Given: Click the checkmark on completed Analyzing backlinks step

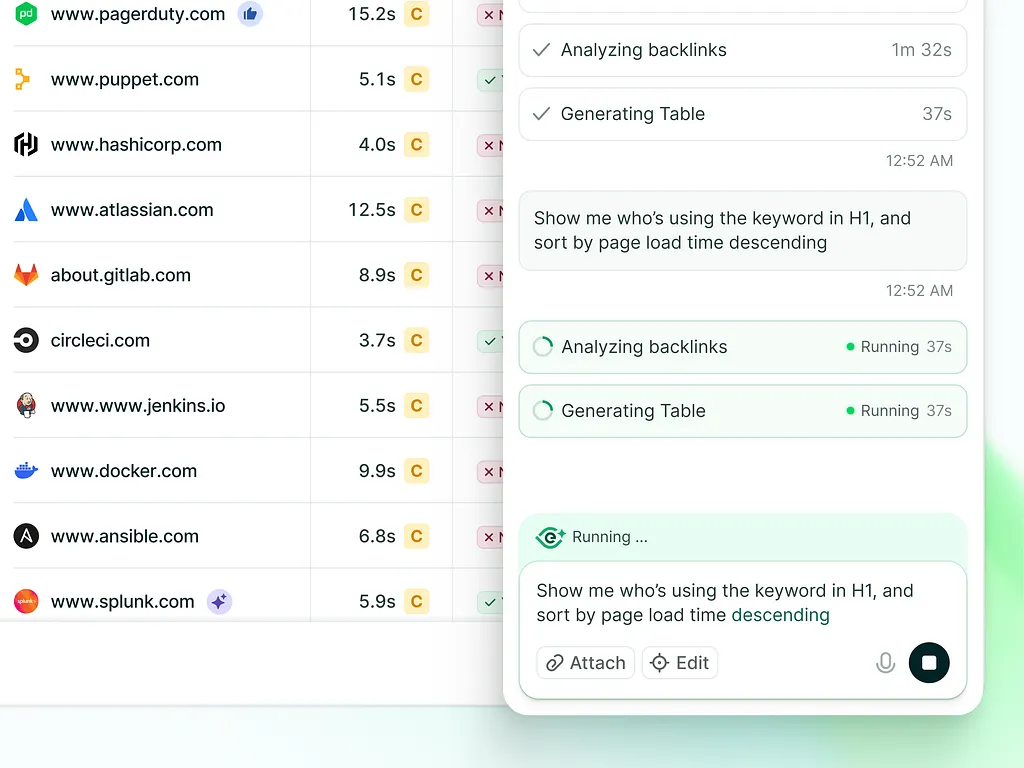Looking at the screenshot, I should pyautogui.click(x=541, y=50).
